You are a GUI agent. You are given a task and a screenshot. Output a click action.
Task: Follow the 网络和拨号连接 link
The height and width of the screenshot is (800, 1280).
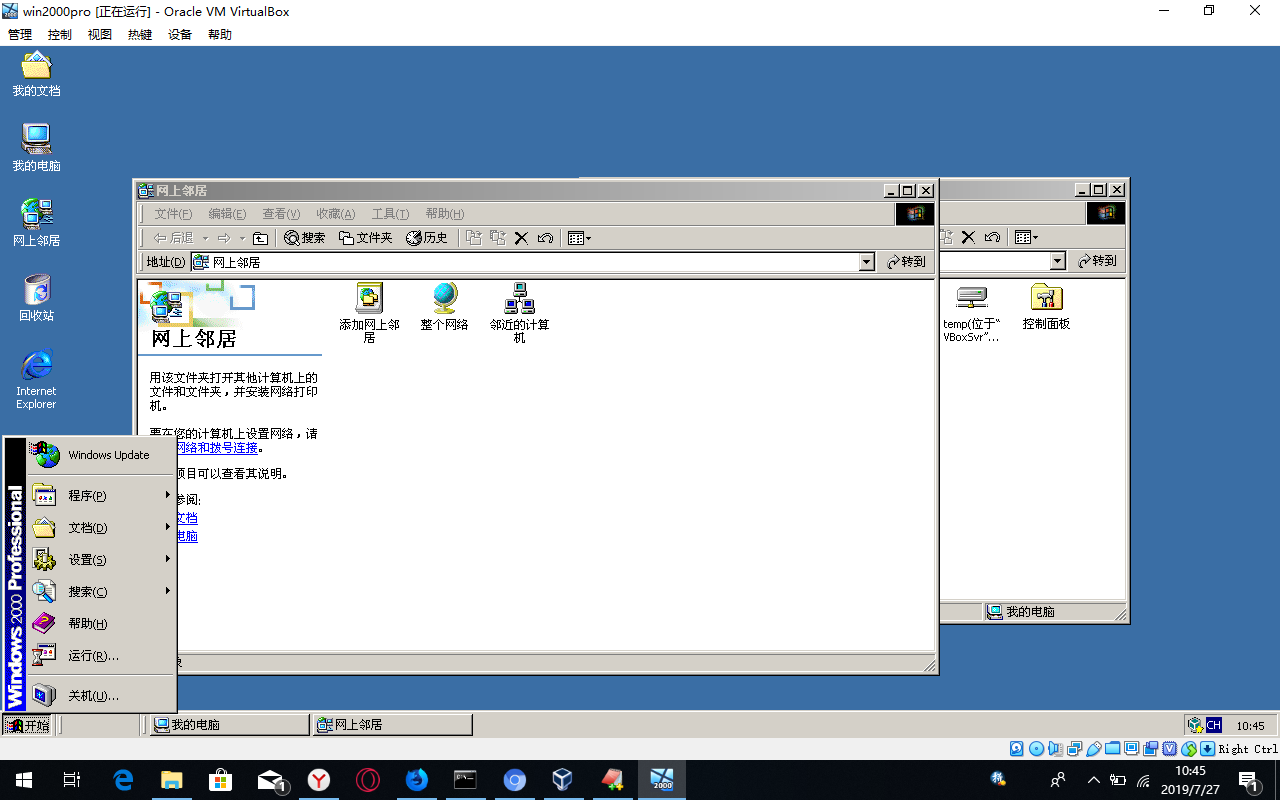click(217, 448)
